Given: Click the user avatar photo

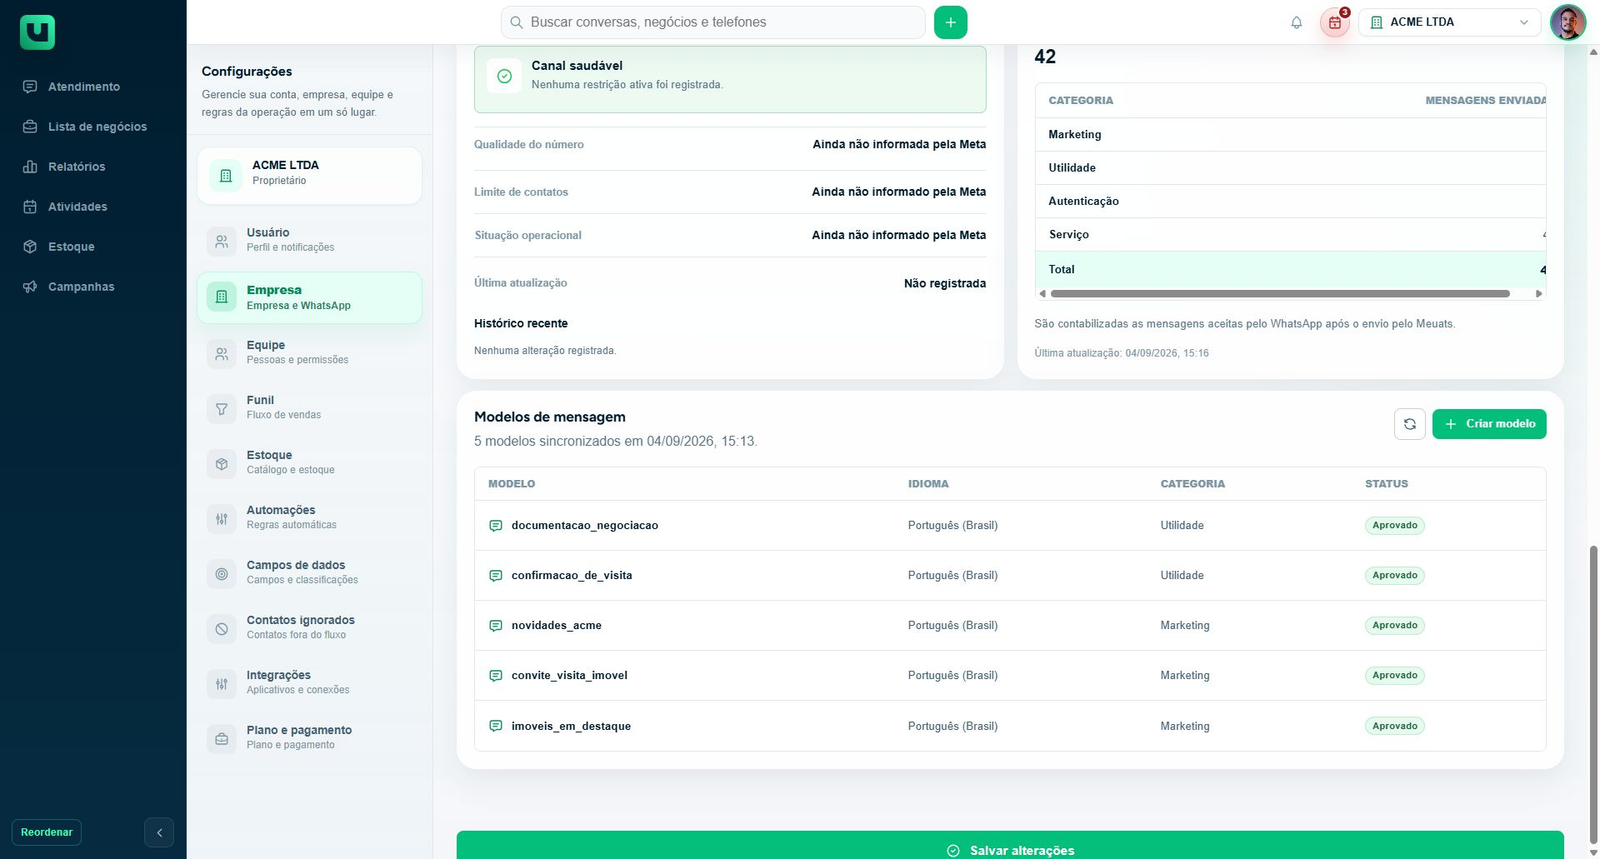Looking at the screenshot, I should click(x=1567, y=22).
